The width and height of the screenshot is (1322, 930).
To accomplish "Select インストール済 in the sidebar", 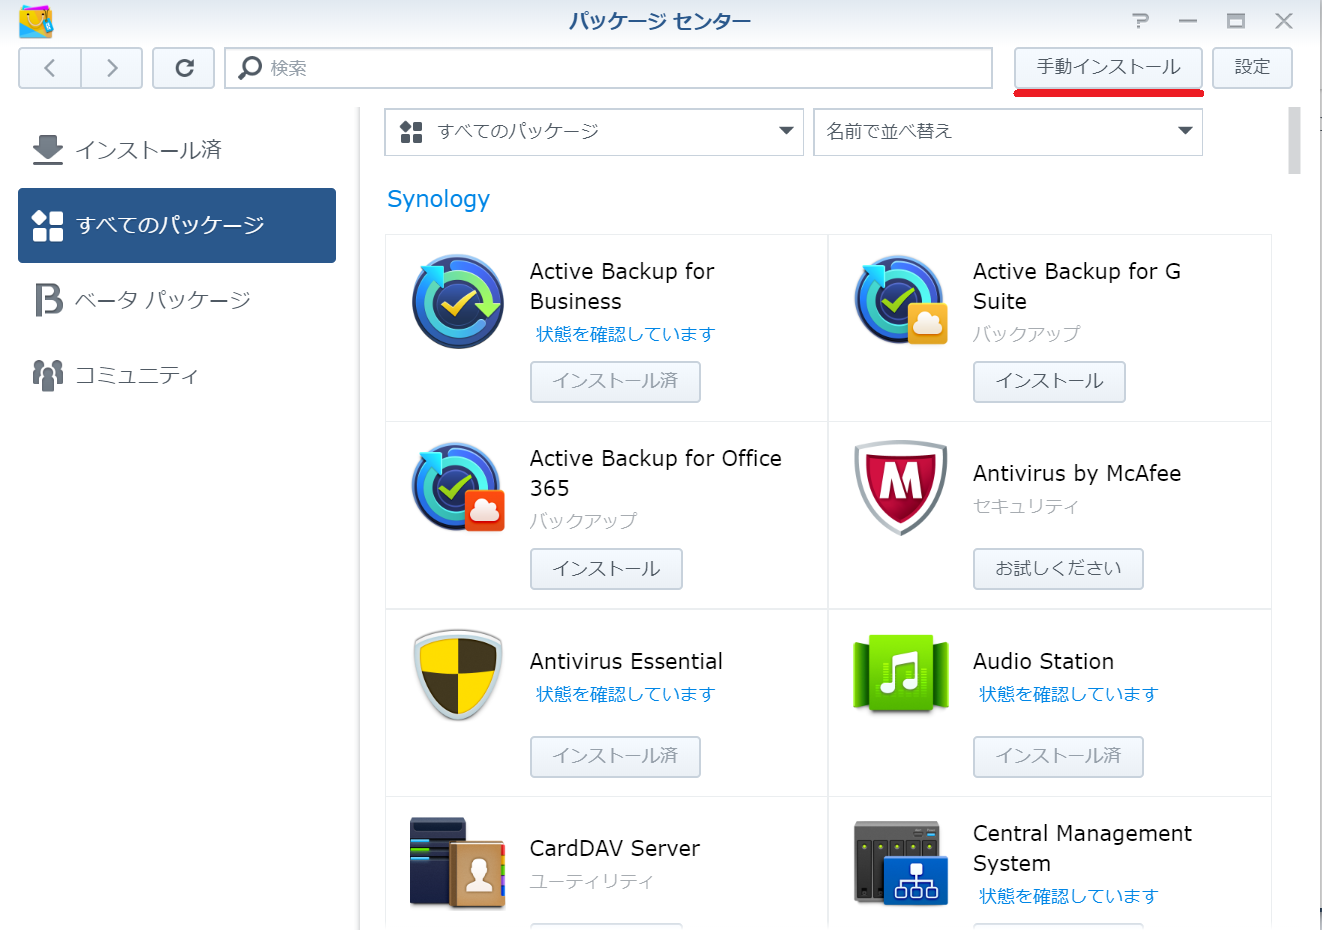I will (177, 150).
